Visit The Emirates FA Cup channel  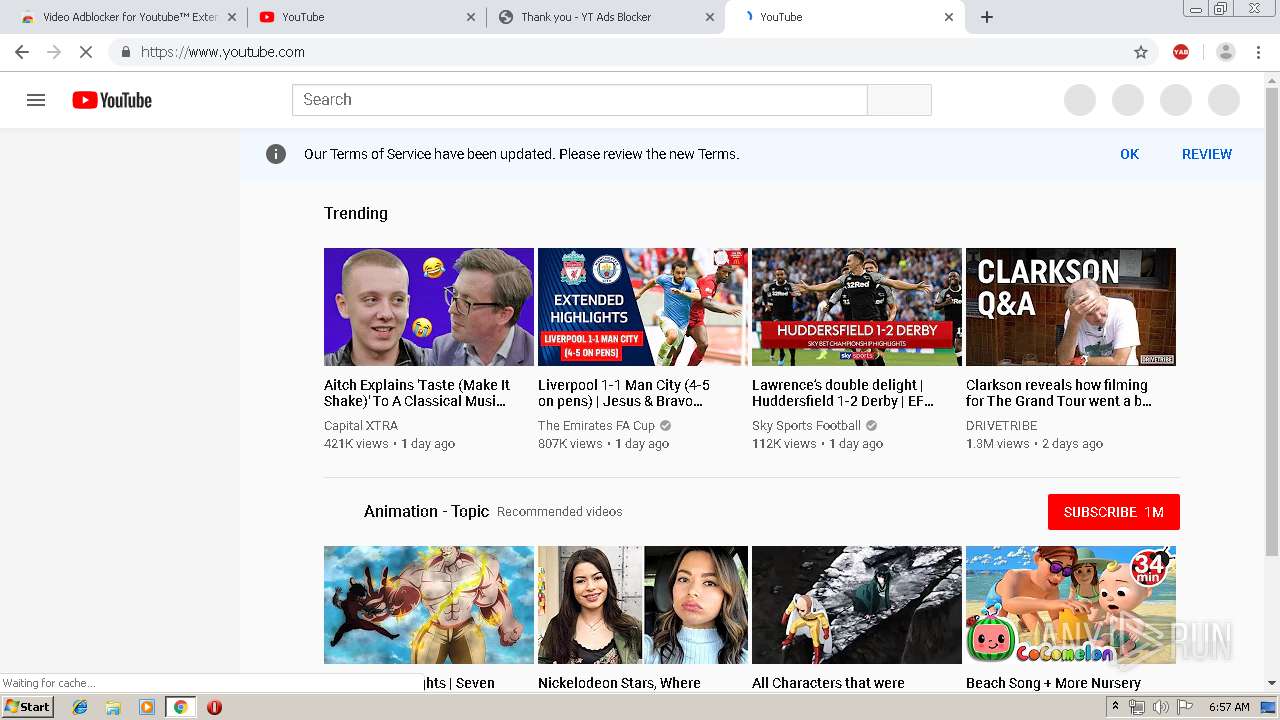(596, 425)
